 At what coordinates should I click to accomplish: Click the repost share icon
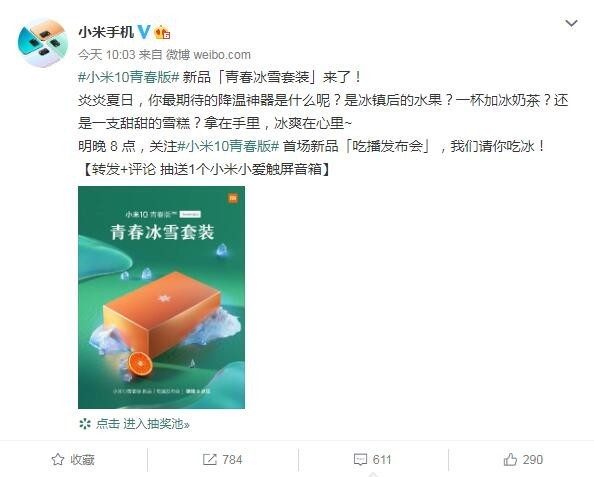point(209,460)
